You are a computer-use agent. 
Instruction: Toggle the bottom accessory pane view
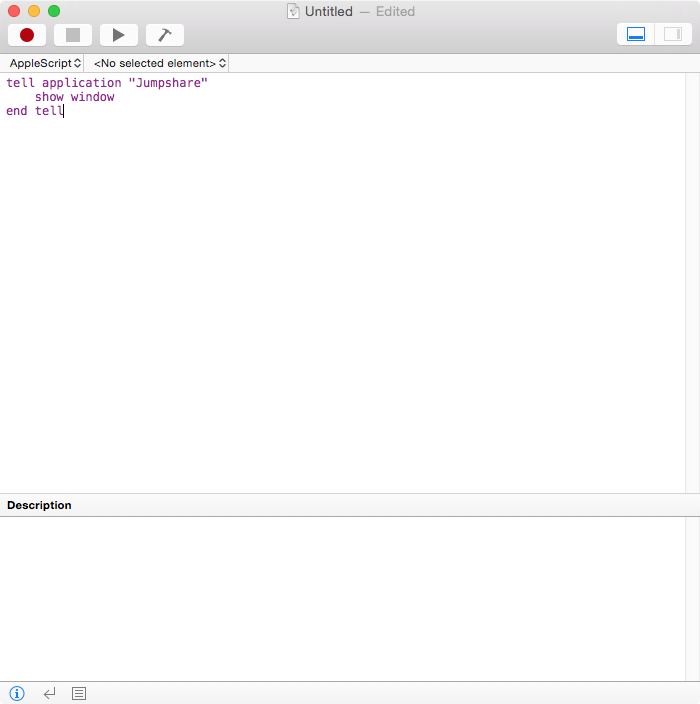(636, 35)
